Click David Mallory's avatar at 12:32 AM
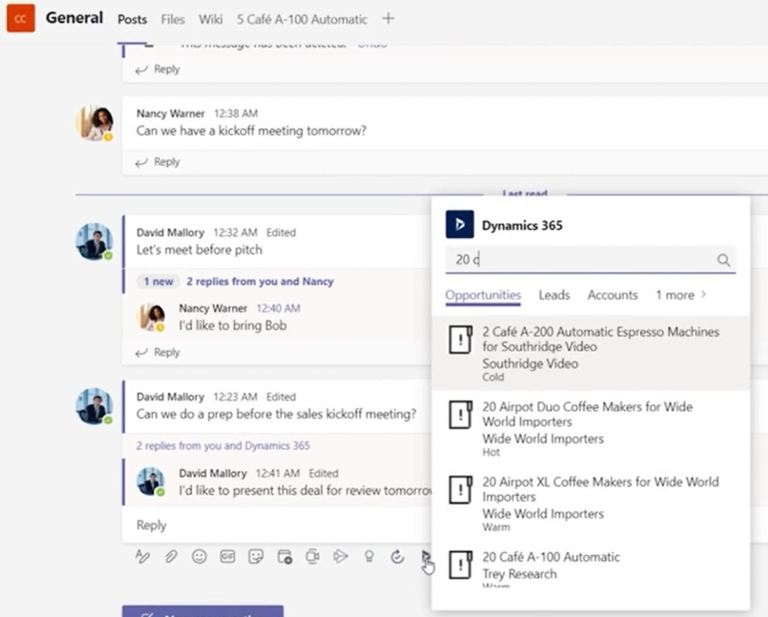768x617 pixels. [x=95, y=241]
